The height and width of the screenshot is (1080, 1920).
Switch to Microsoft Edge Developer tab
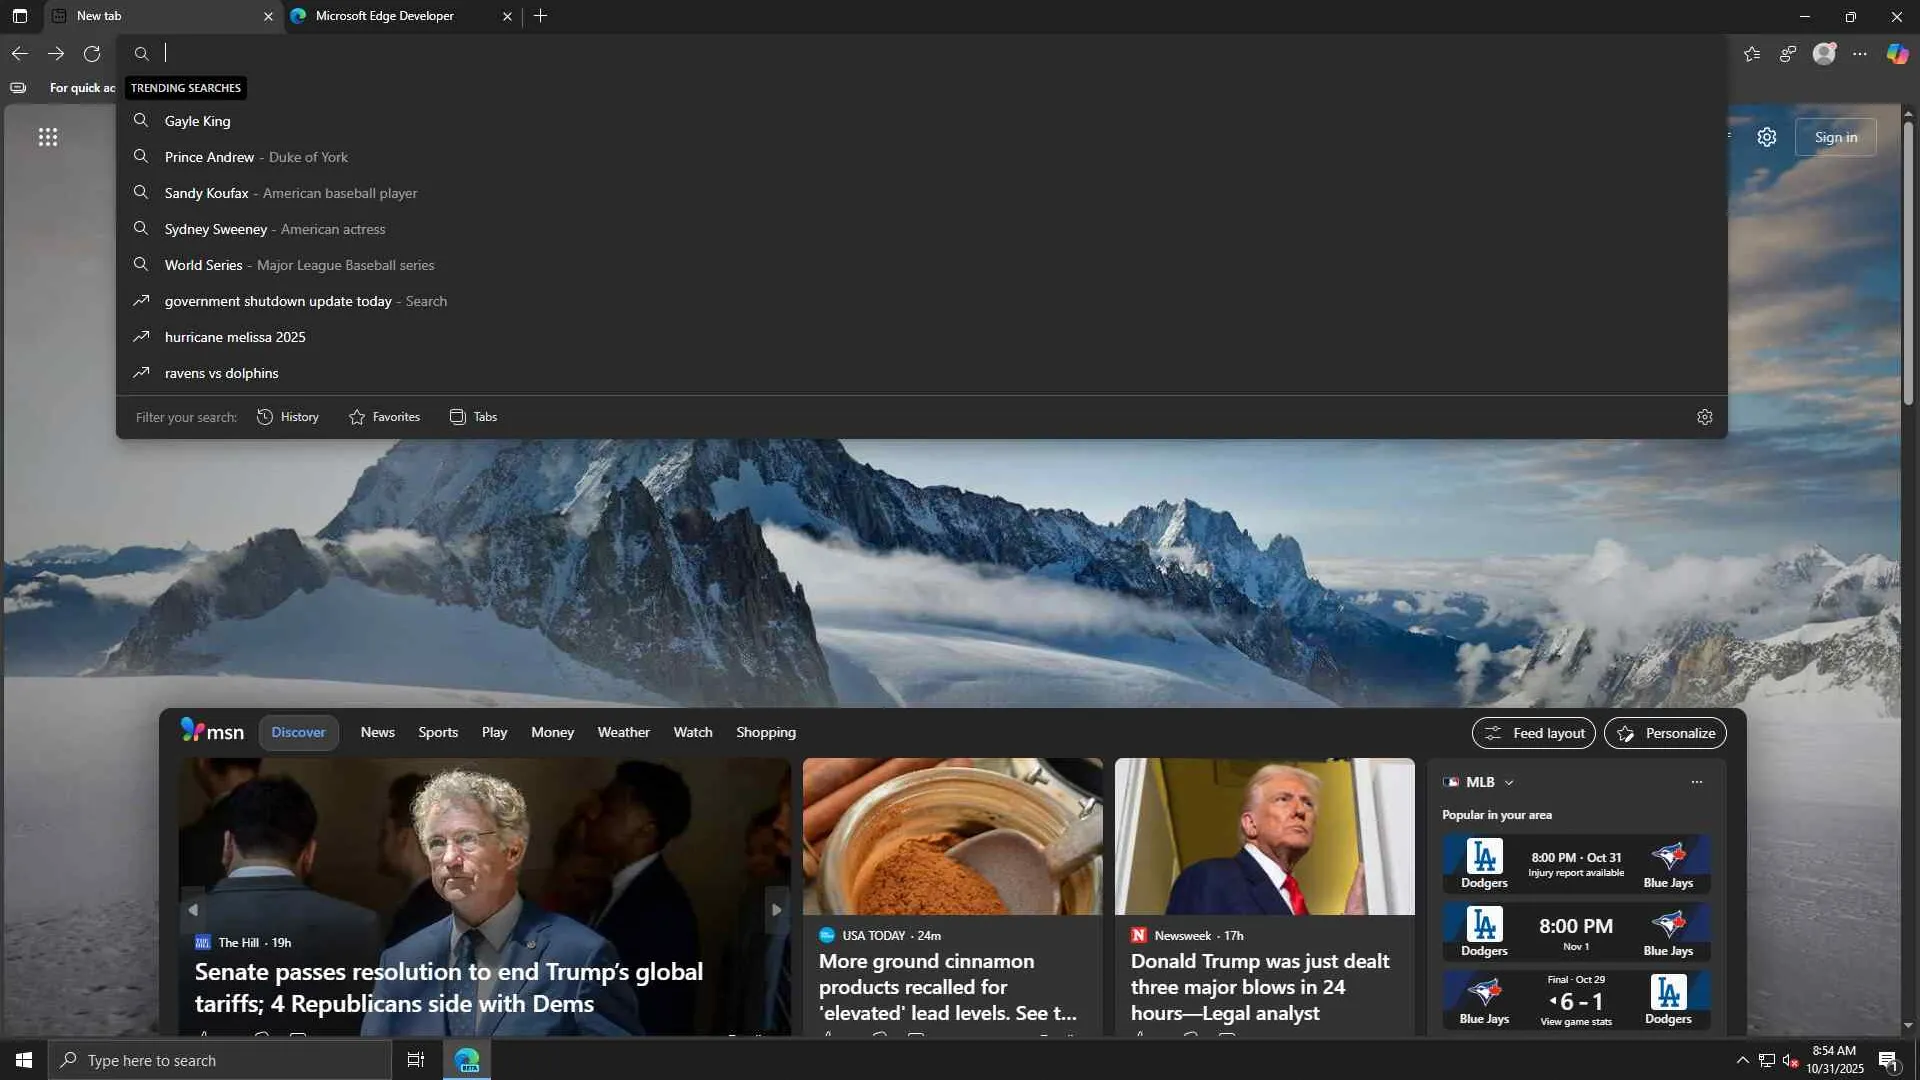385,16
